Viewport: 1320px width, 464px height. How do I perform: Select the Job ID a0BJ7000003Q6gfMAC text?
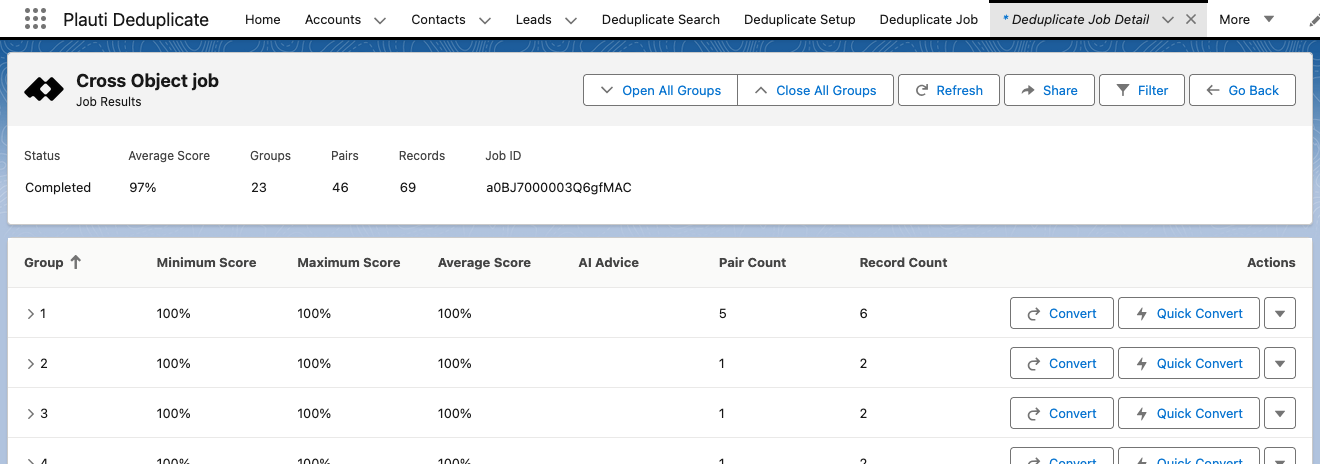click(x=558, y=187)
